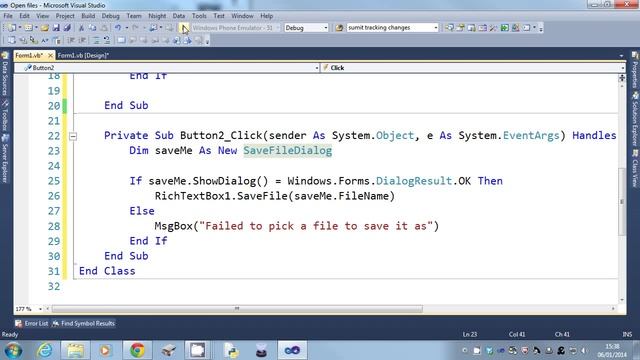Click the Undo arrow icon
Screen dimensions: 640x360
118,28
